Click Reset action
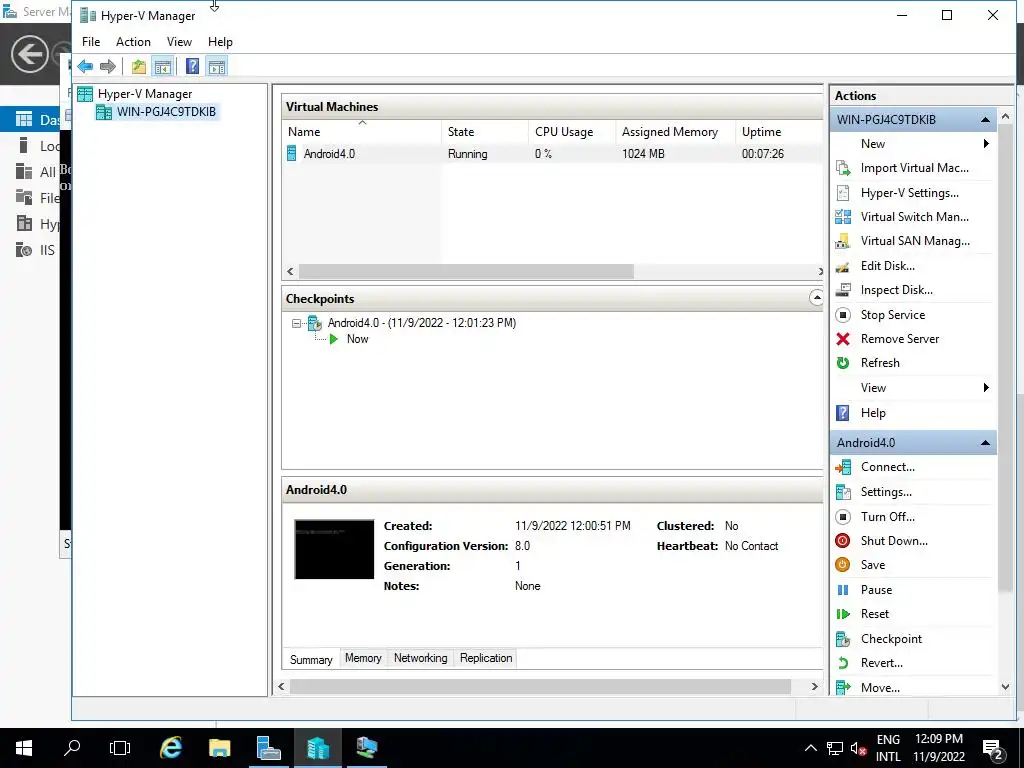This screenshot has height=768, width=1024. point(874,614)
